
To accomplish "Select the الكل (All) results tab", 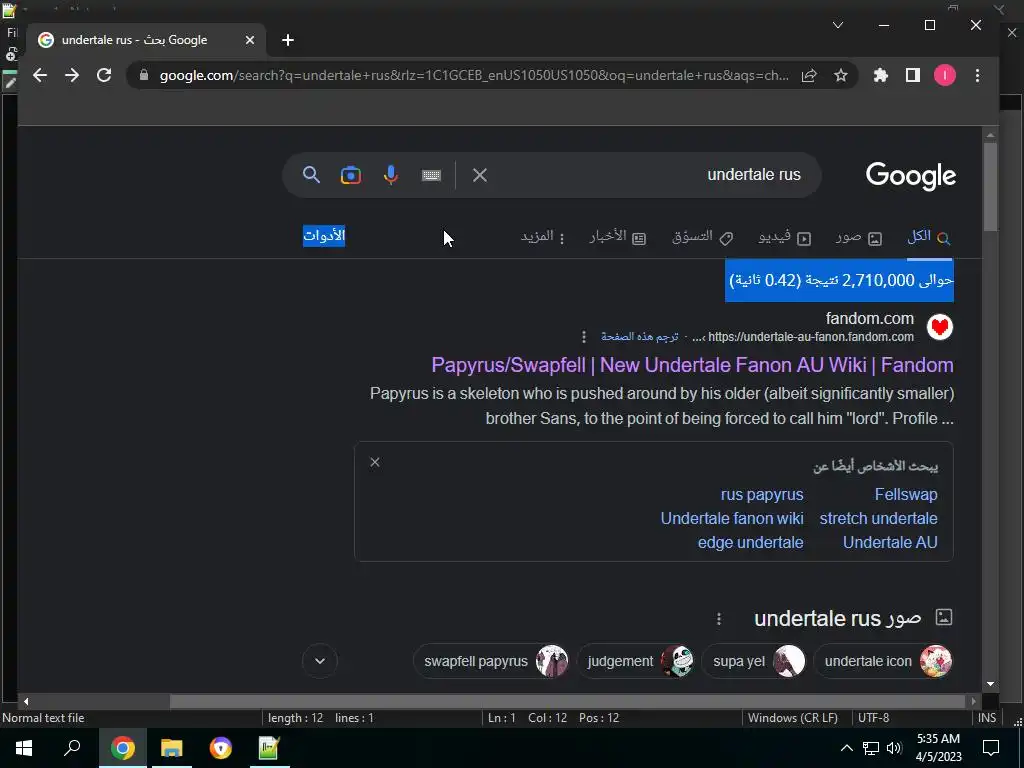I will click(929, 236).
